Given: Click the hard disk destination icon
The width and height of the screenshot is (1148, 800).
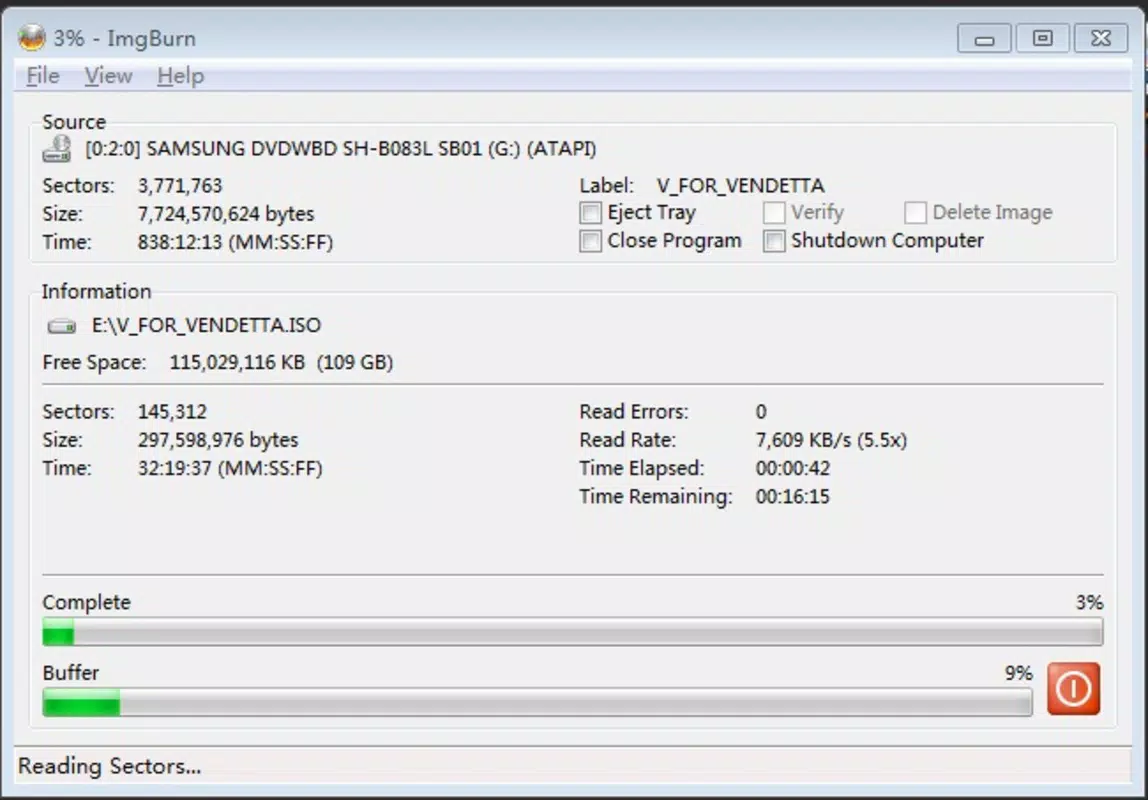Looking at the screenshot, I should pyautogui.click(x=62, y=326).
